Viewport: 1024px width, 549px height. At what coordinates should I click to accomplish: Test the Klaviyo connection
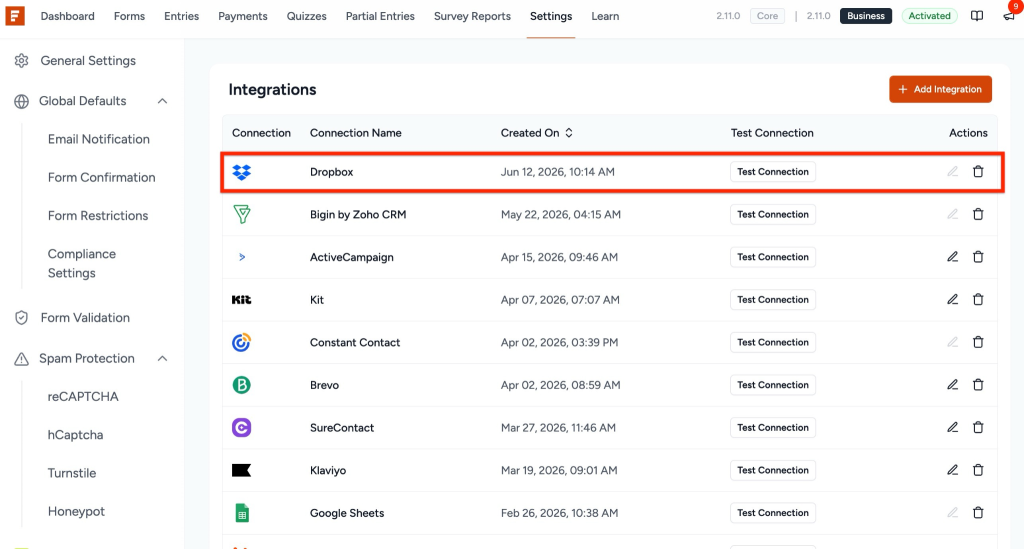tap(773, 470)
